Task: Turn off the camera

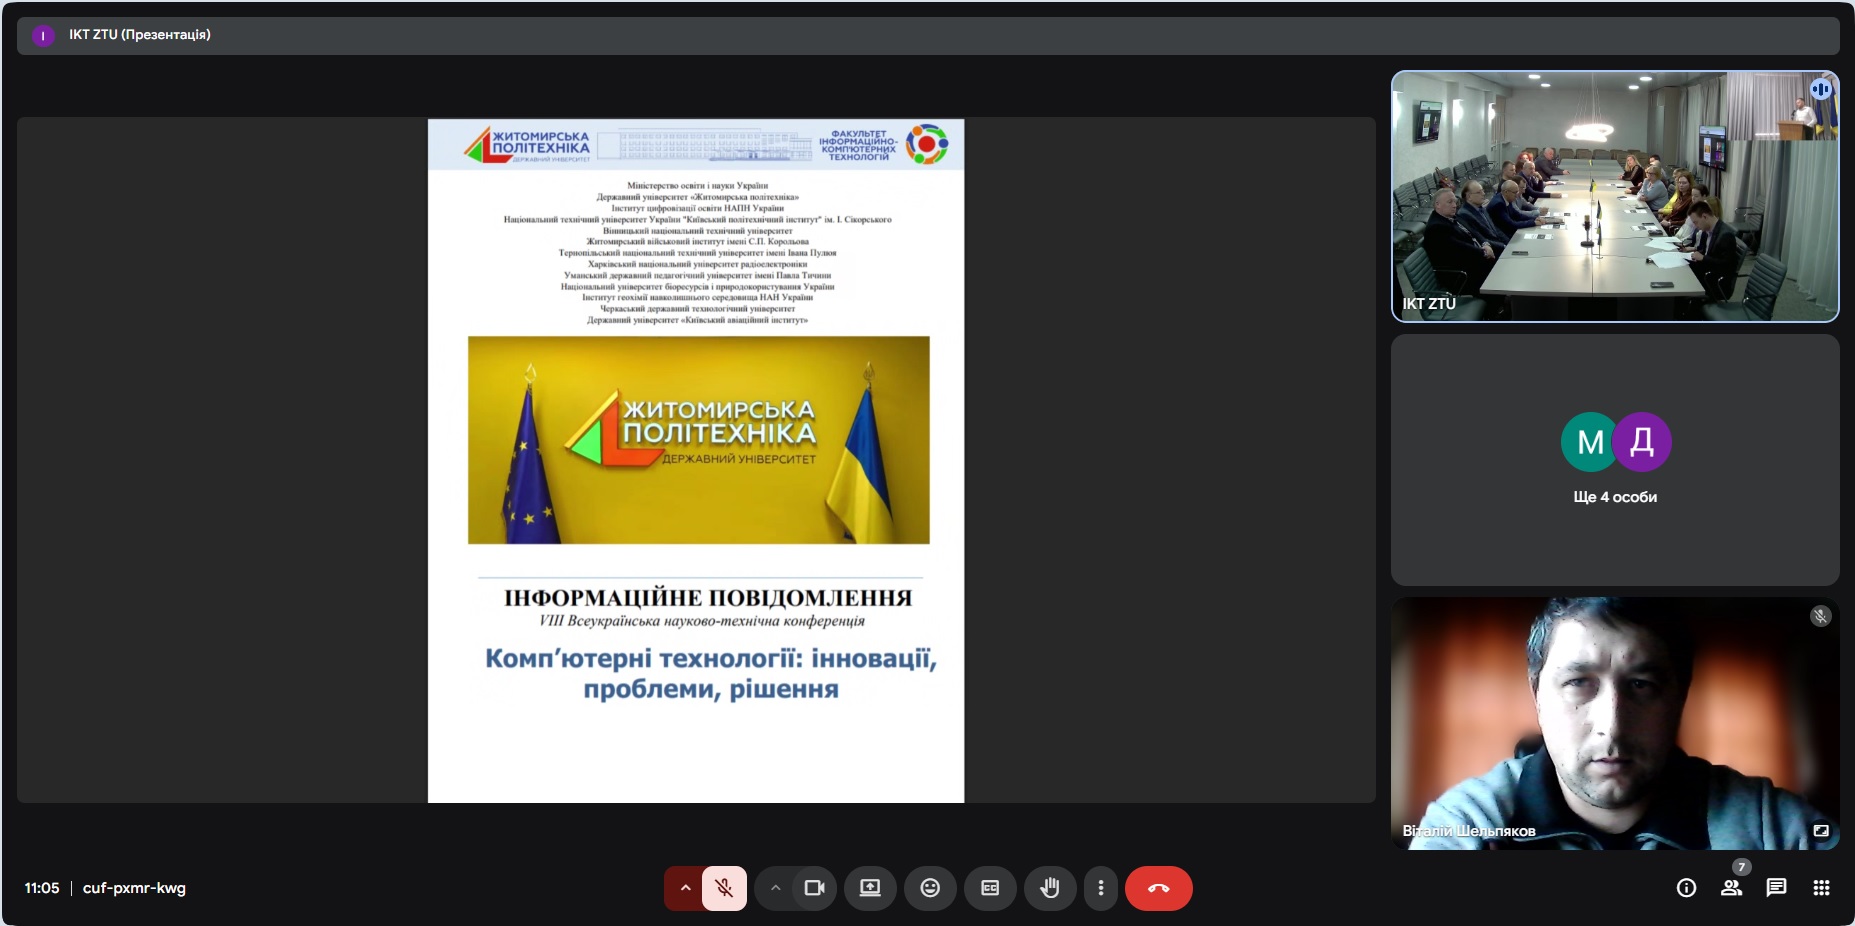Action: pyautogui.click(x=815, y=888)
